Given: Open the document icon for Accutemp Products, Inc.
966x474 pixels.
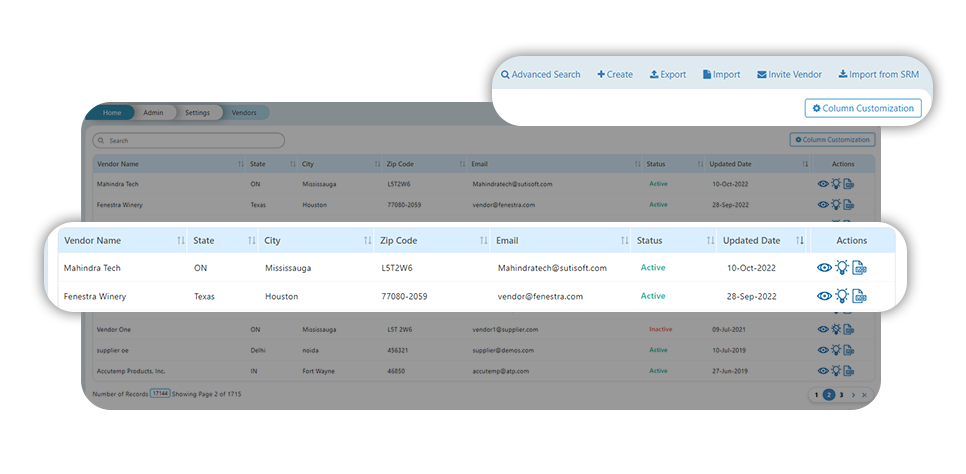Looking at the screenshot, I should (848, 371).
